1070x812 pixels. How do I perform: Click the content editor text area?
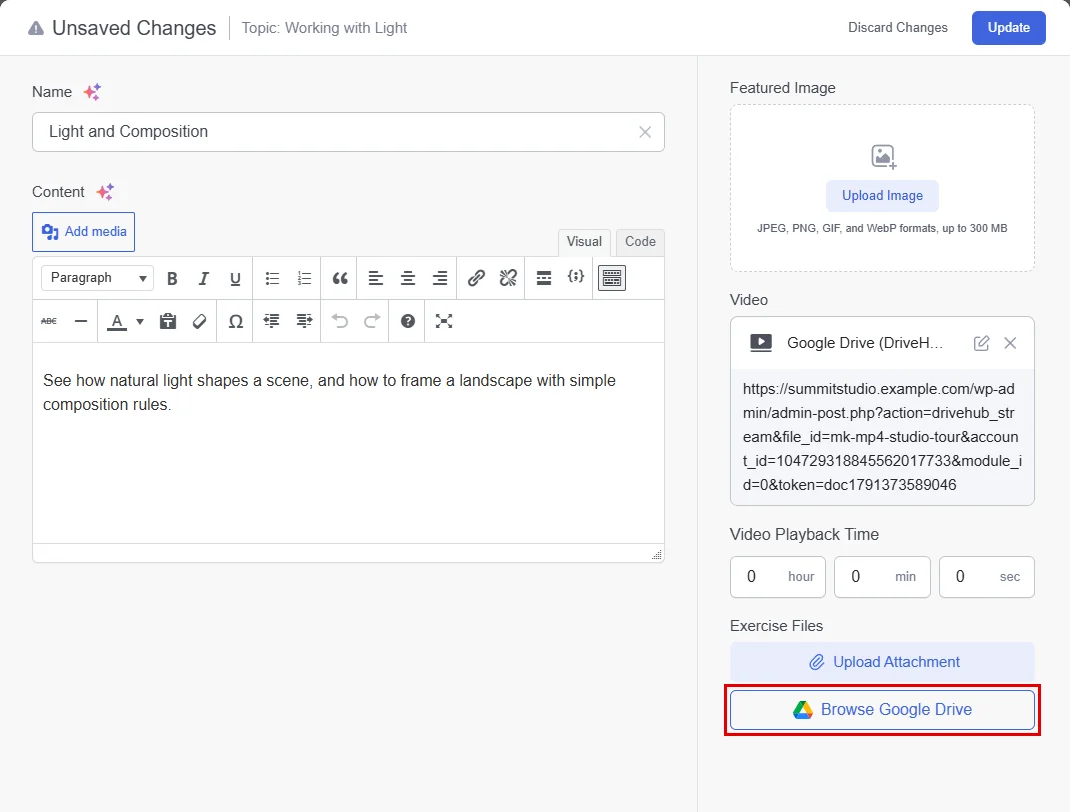348,443
